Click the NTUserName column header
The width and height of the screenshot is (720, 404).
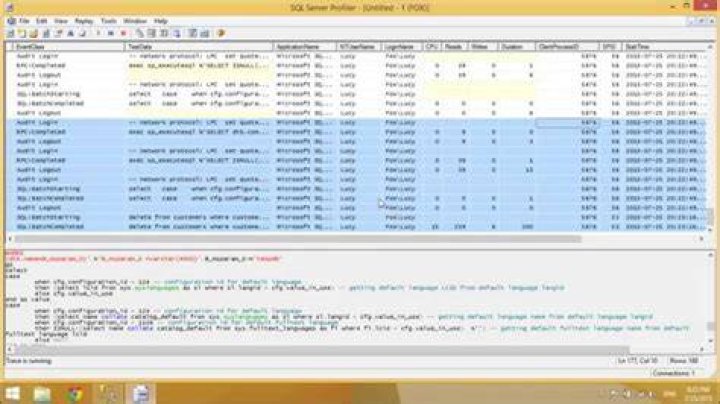point(358,47)
